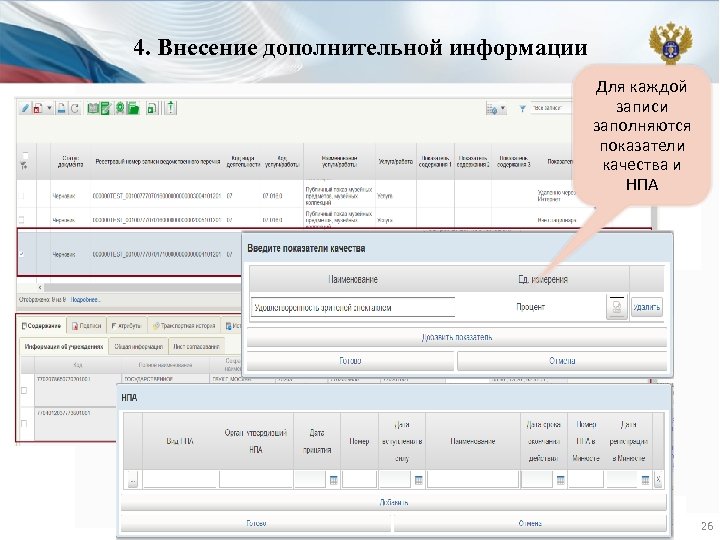Click the print document toolbar icon

click(61, 108)
